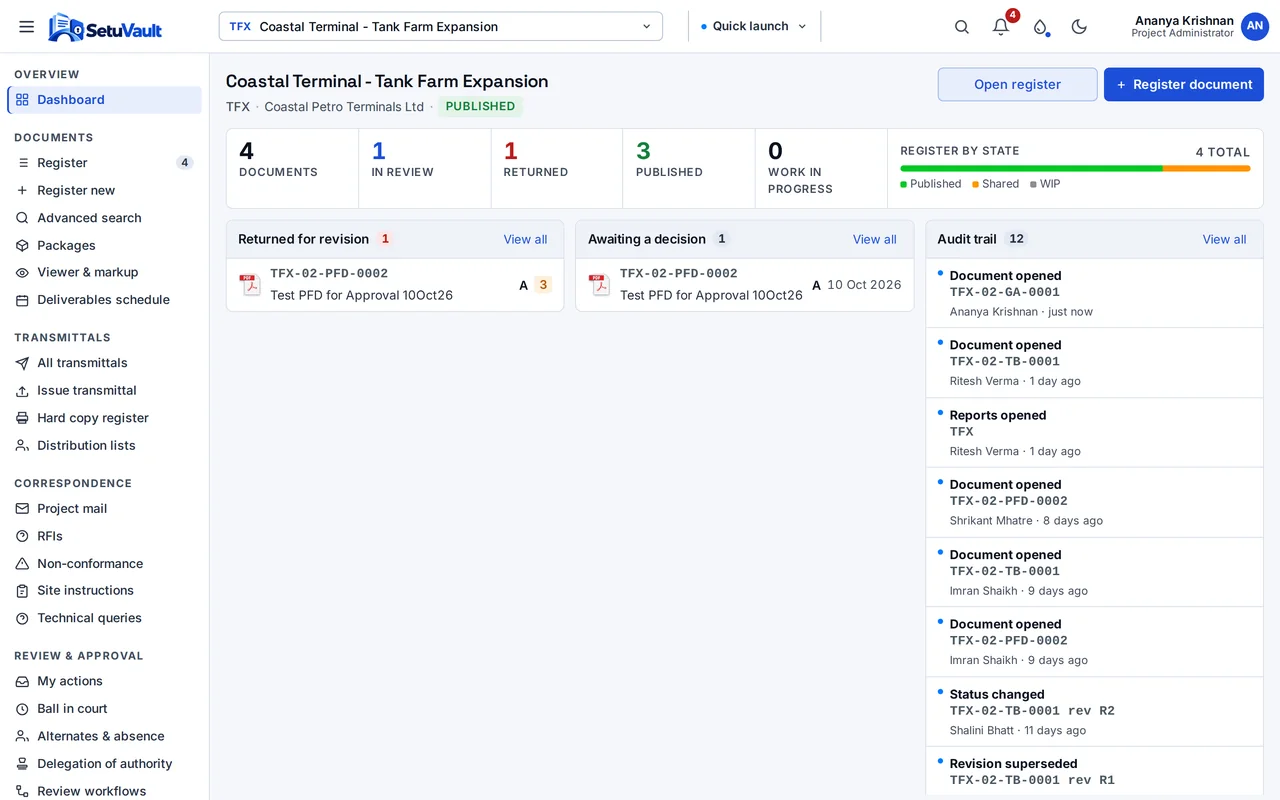The image size is (1280, 800).
Task: Click the Deliverables schedule calendar icon
Action: coord(22,300)
